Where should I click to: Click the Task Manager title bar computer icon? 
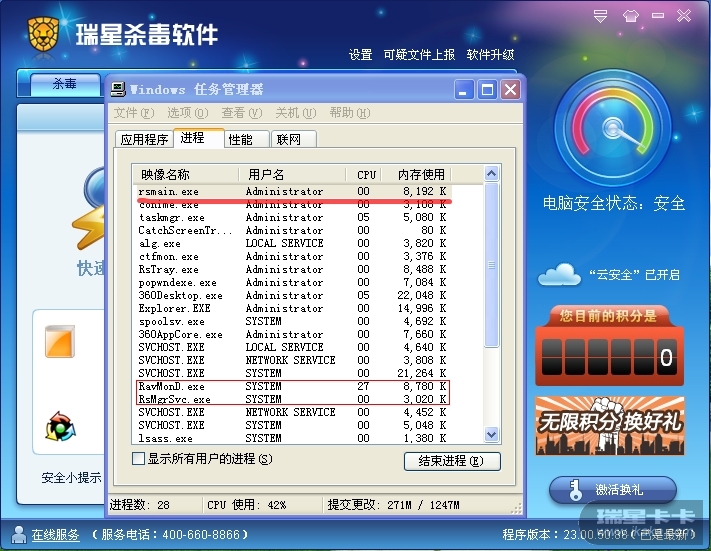tap(118, 89)
